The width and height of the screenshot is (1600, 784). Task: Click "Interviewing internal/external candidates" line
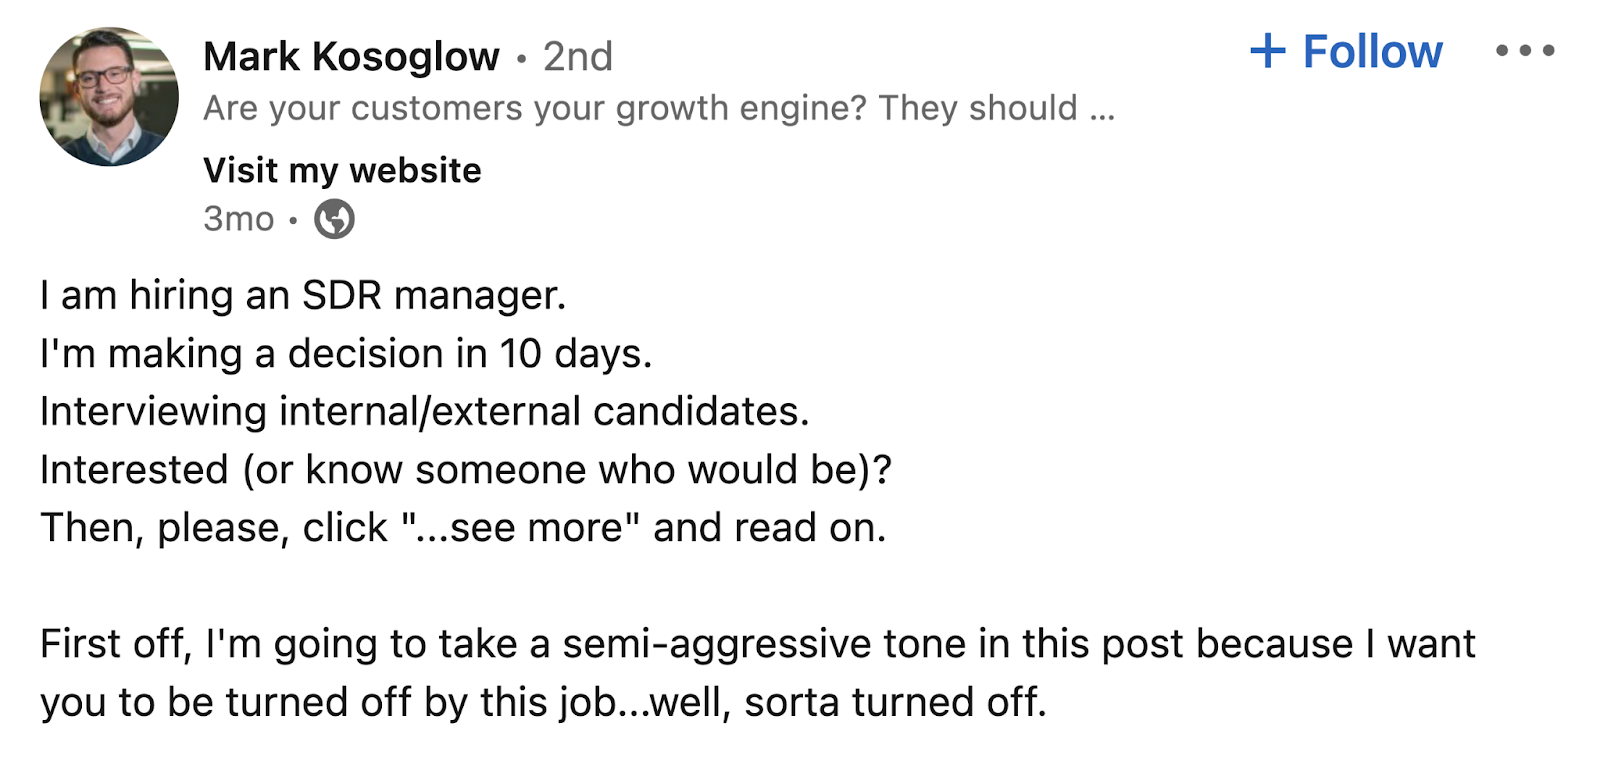(x=425, y=411)
